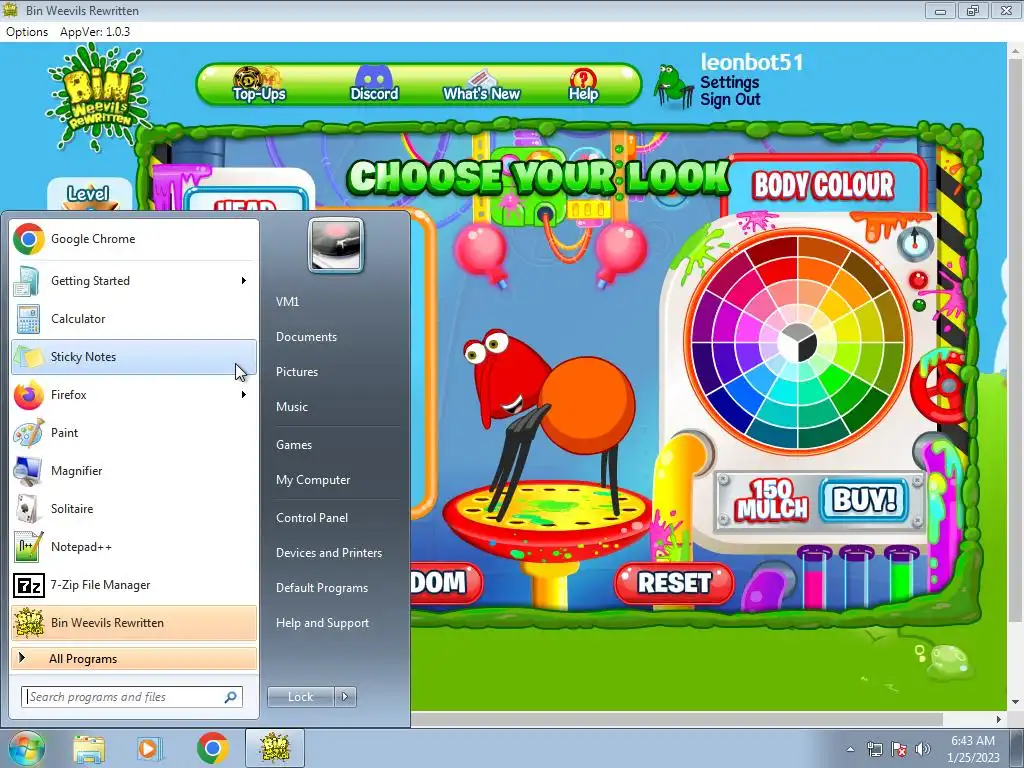Click in Search programs and files box
1024x768 pixels.
coord(131,697)
